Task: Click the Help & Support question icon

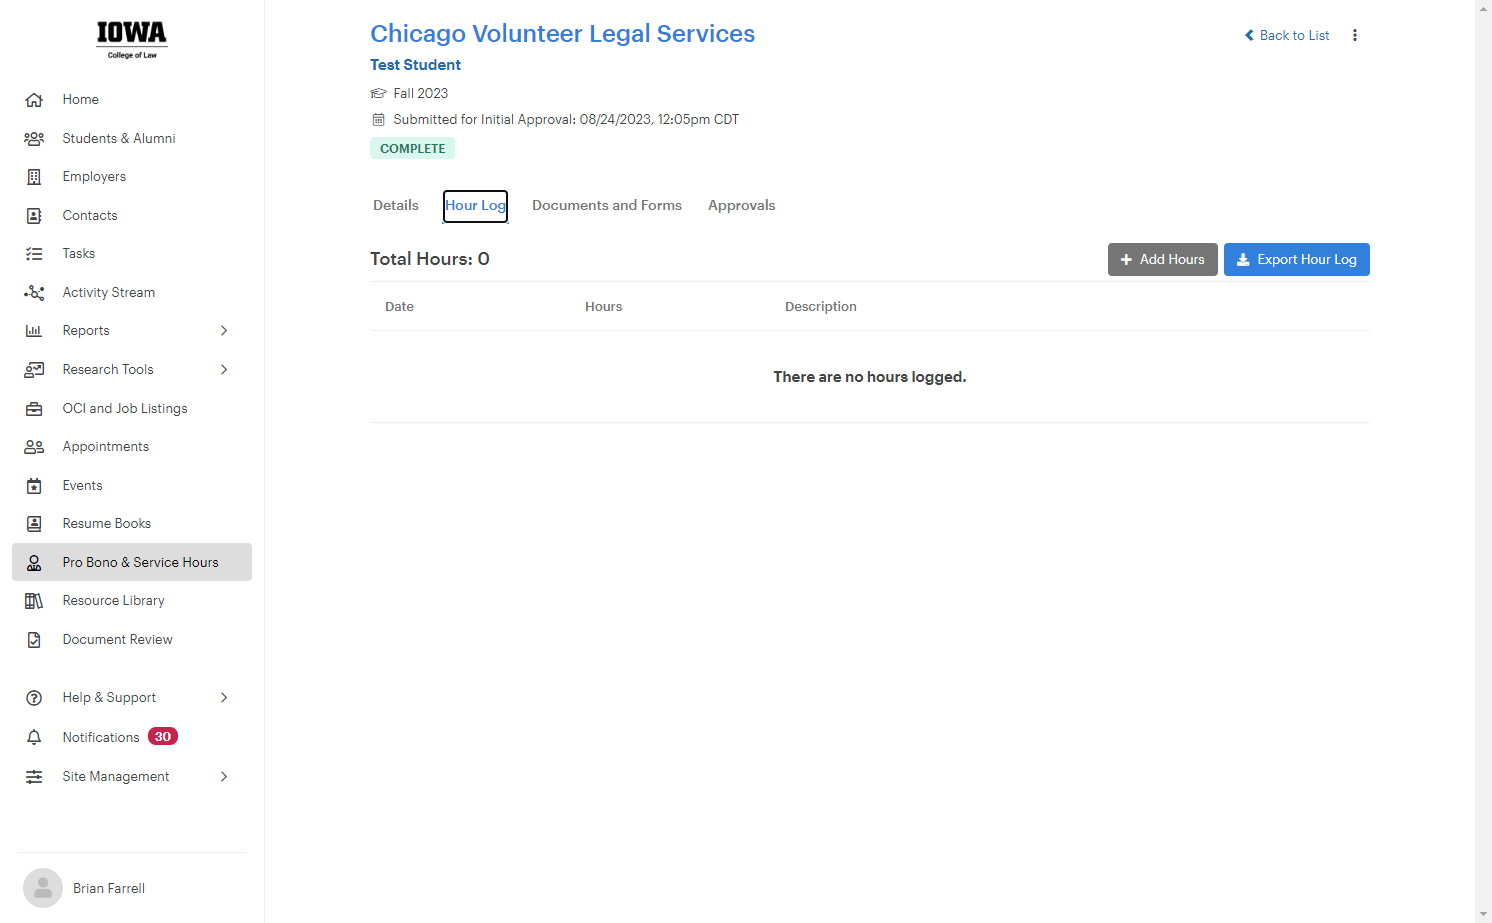Action: pos(34,698)
